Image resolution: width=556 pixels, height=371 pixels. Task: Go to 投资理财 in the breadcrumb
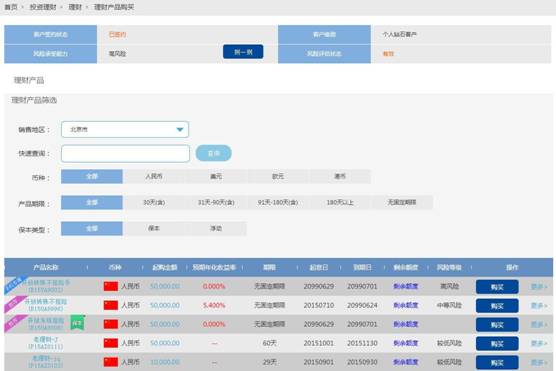pos(43,7)
